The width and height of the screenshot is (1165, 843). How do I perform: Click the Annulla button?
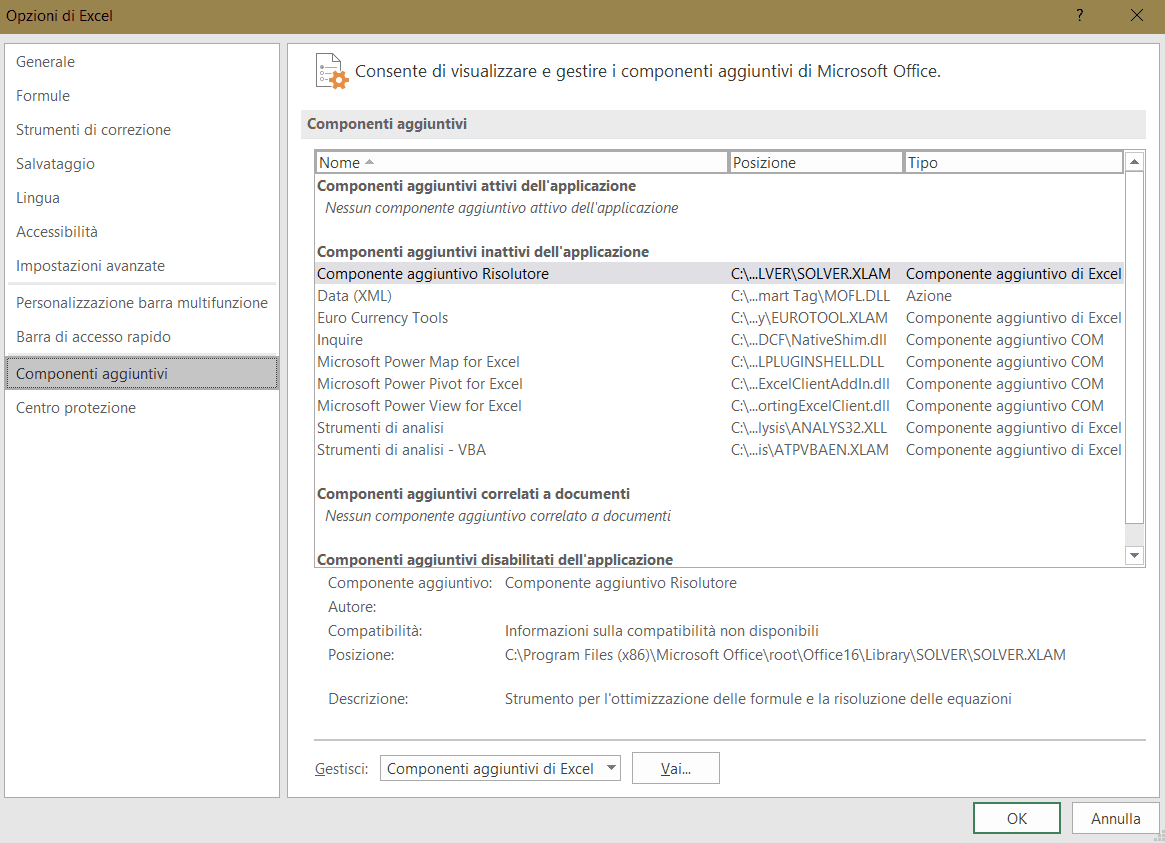(x=1115, y=818)
